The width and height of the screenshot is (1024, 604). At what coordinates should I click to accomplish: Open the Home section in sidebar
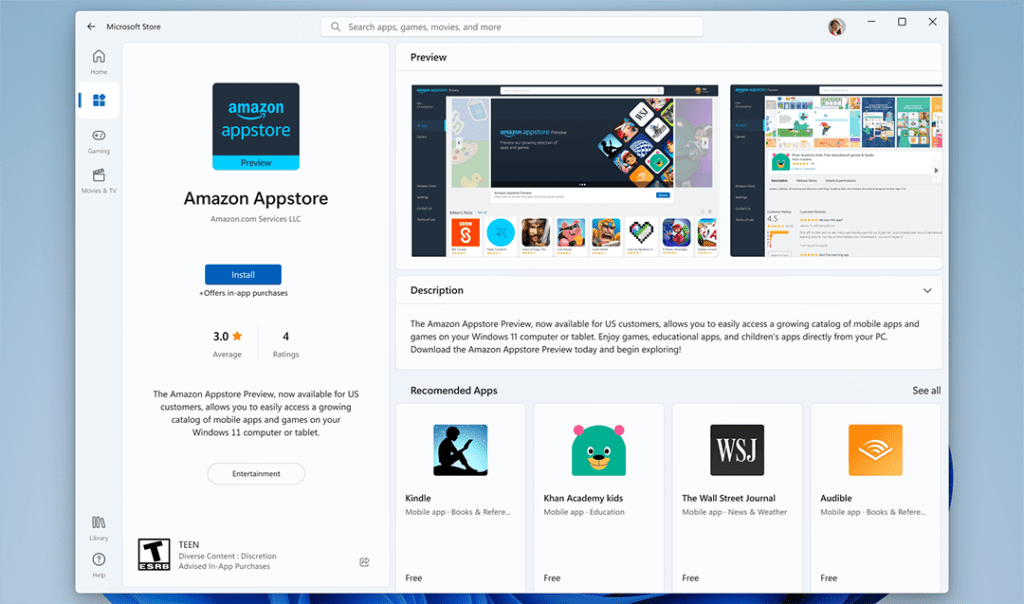[x=99, y=62]
